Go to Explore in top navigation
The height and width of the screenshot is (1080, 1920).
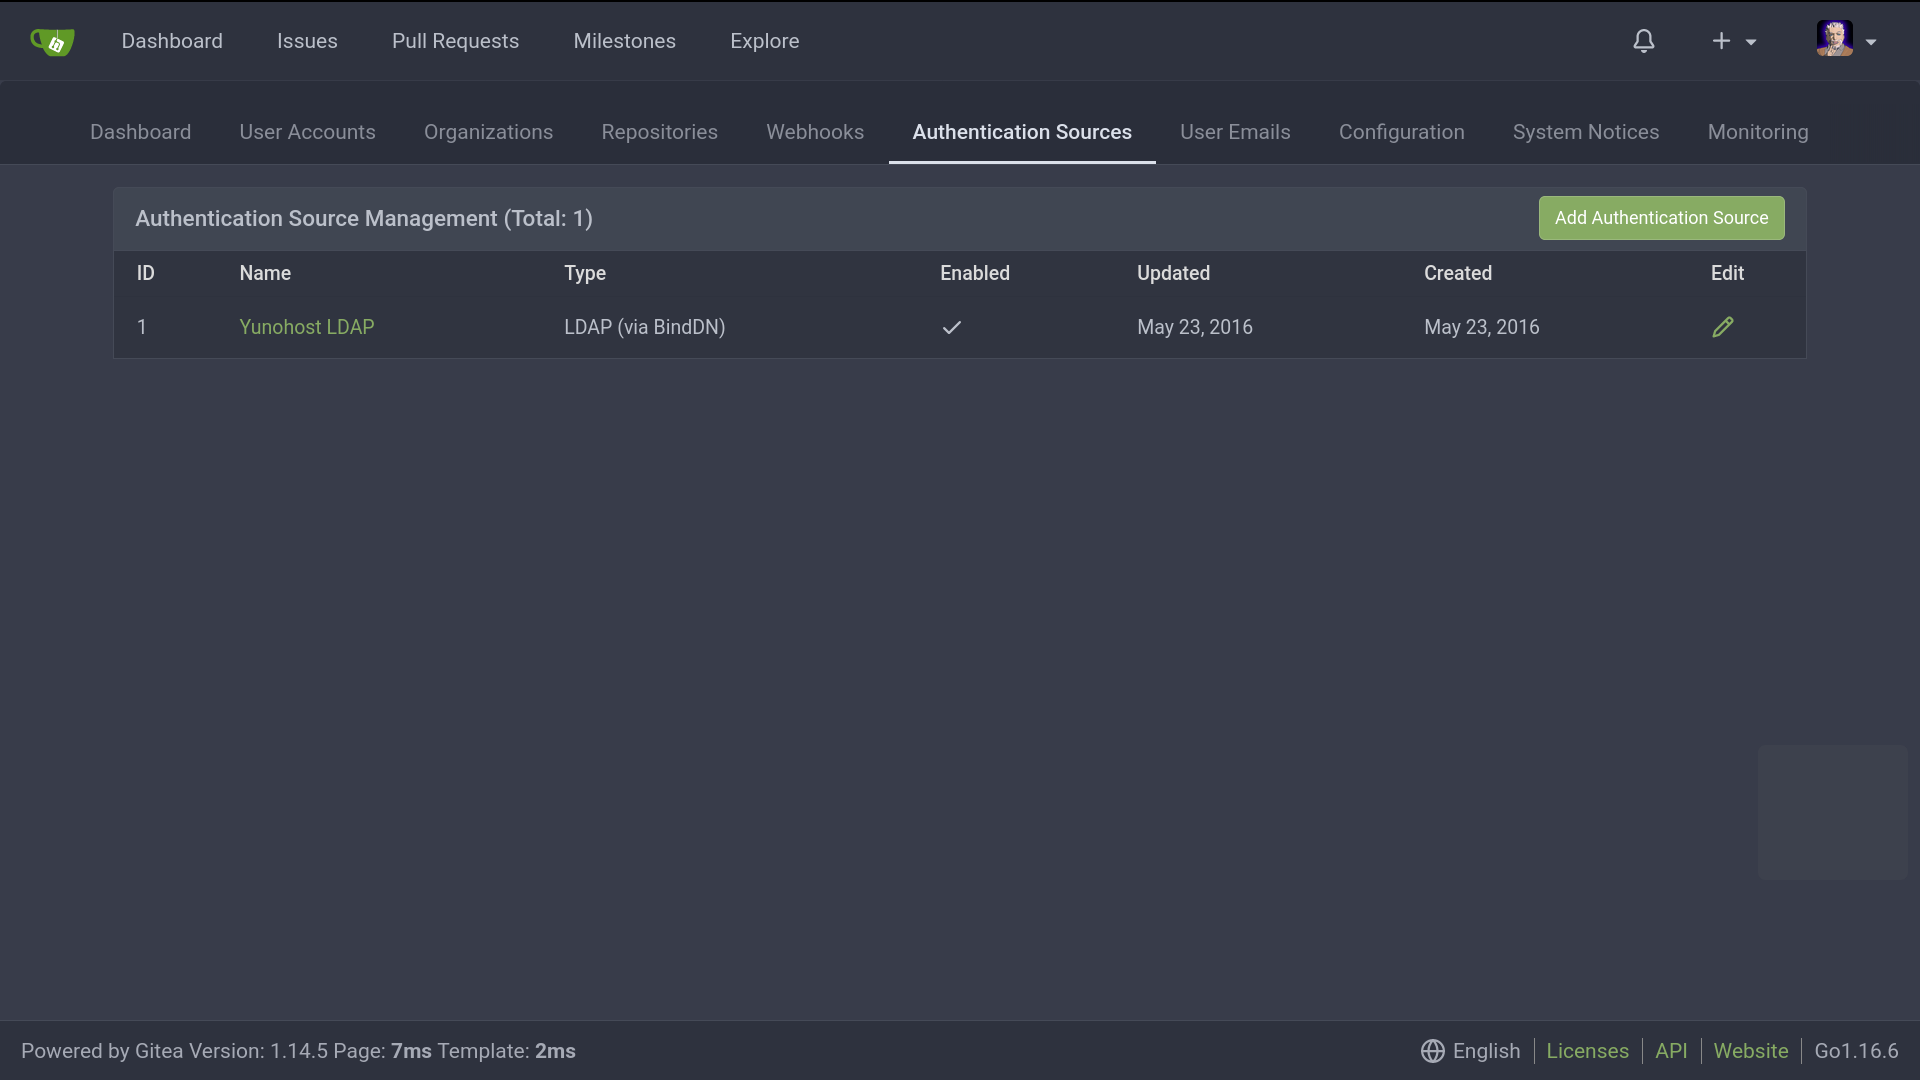click(764, 41)
